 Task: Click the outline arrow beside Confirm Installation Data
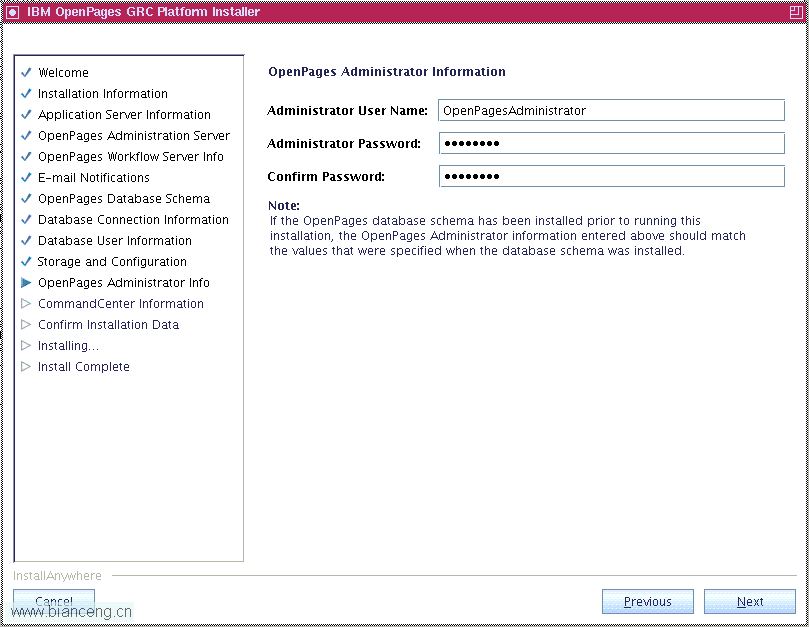click(26, 325)
